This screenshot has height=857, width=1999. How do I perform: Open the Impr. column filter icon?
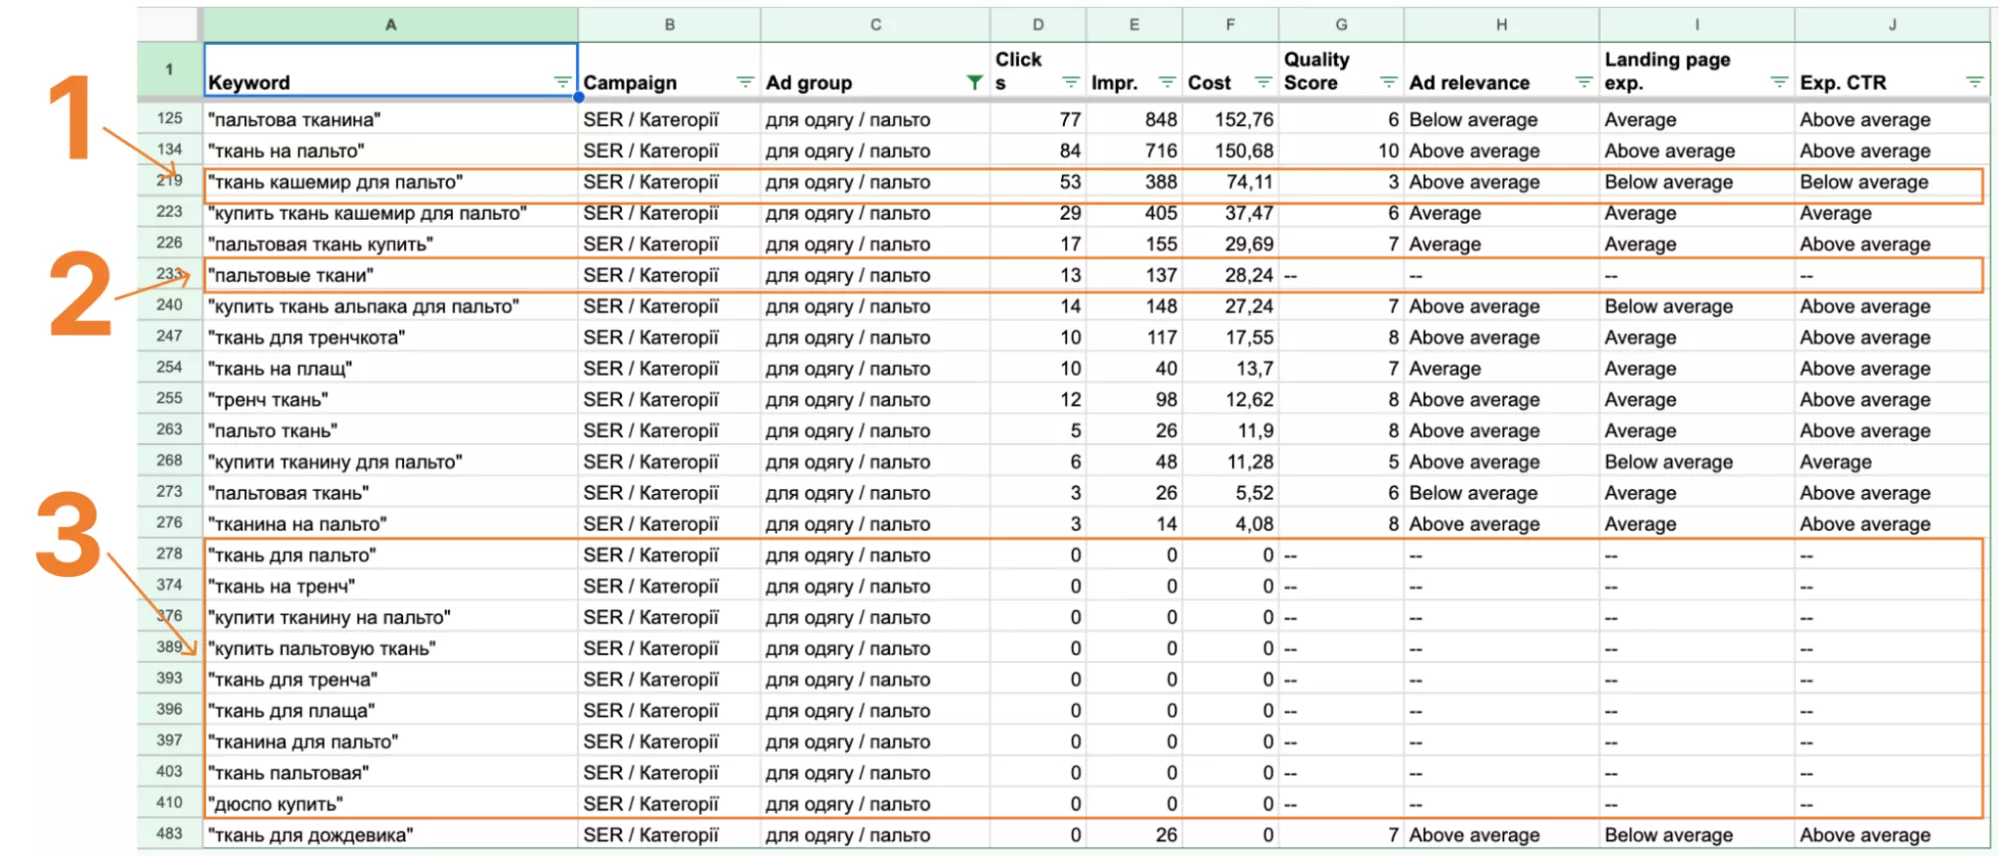pyautogui.click(x=1167, y=82)
